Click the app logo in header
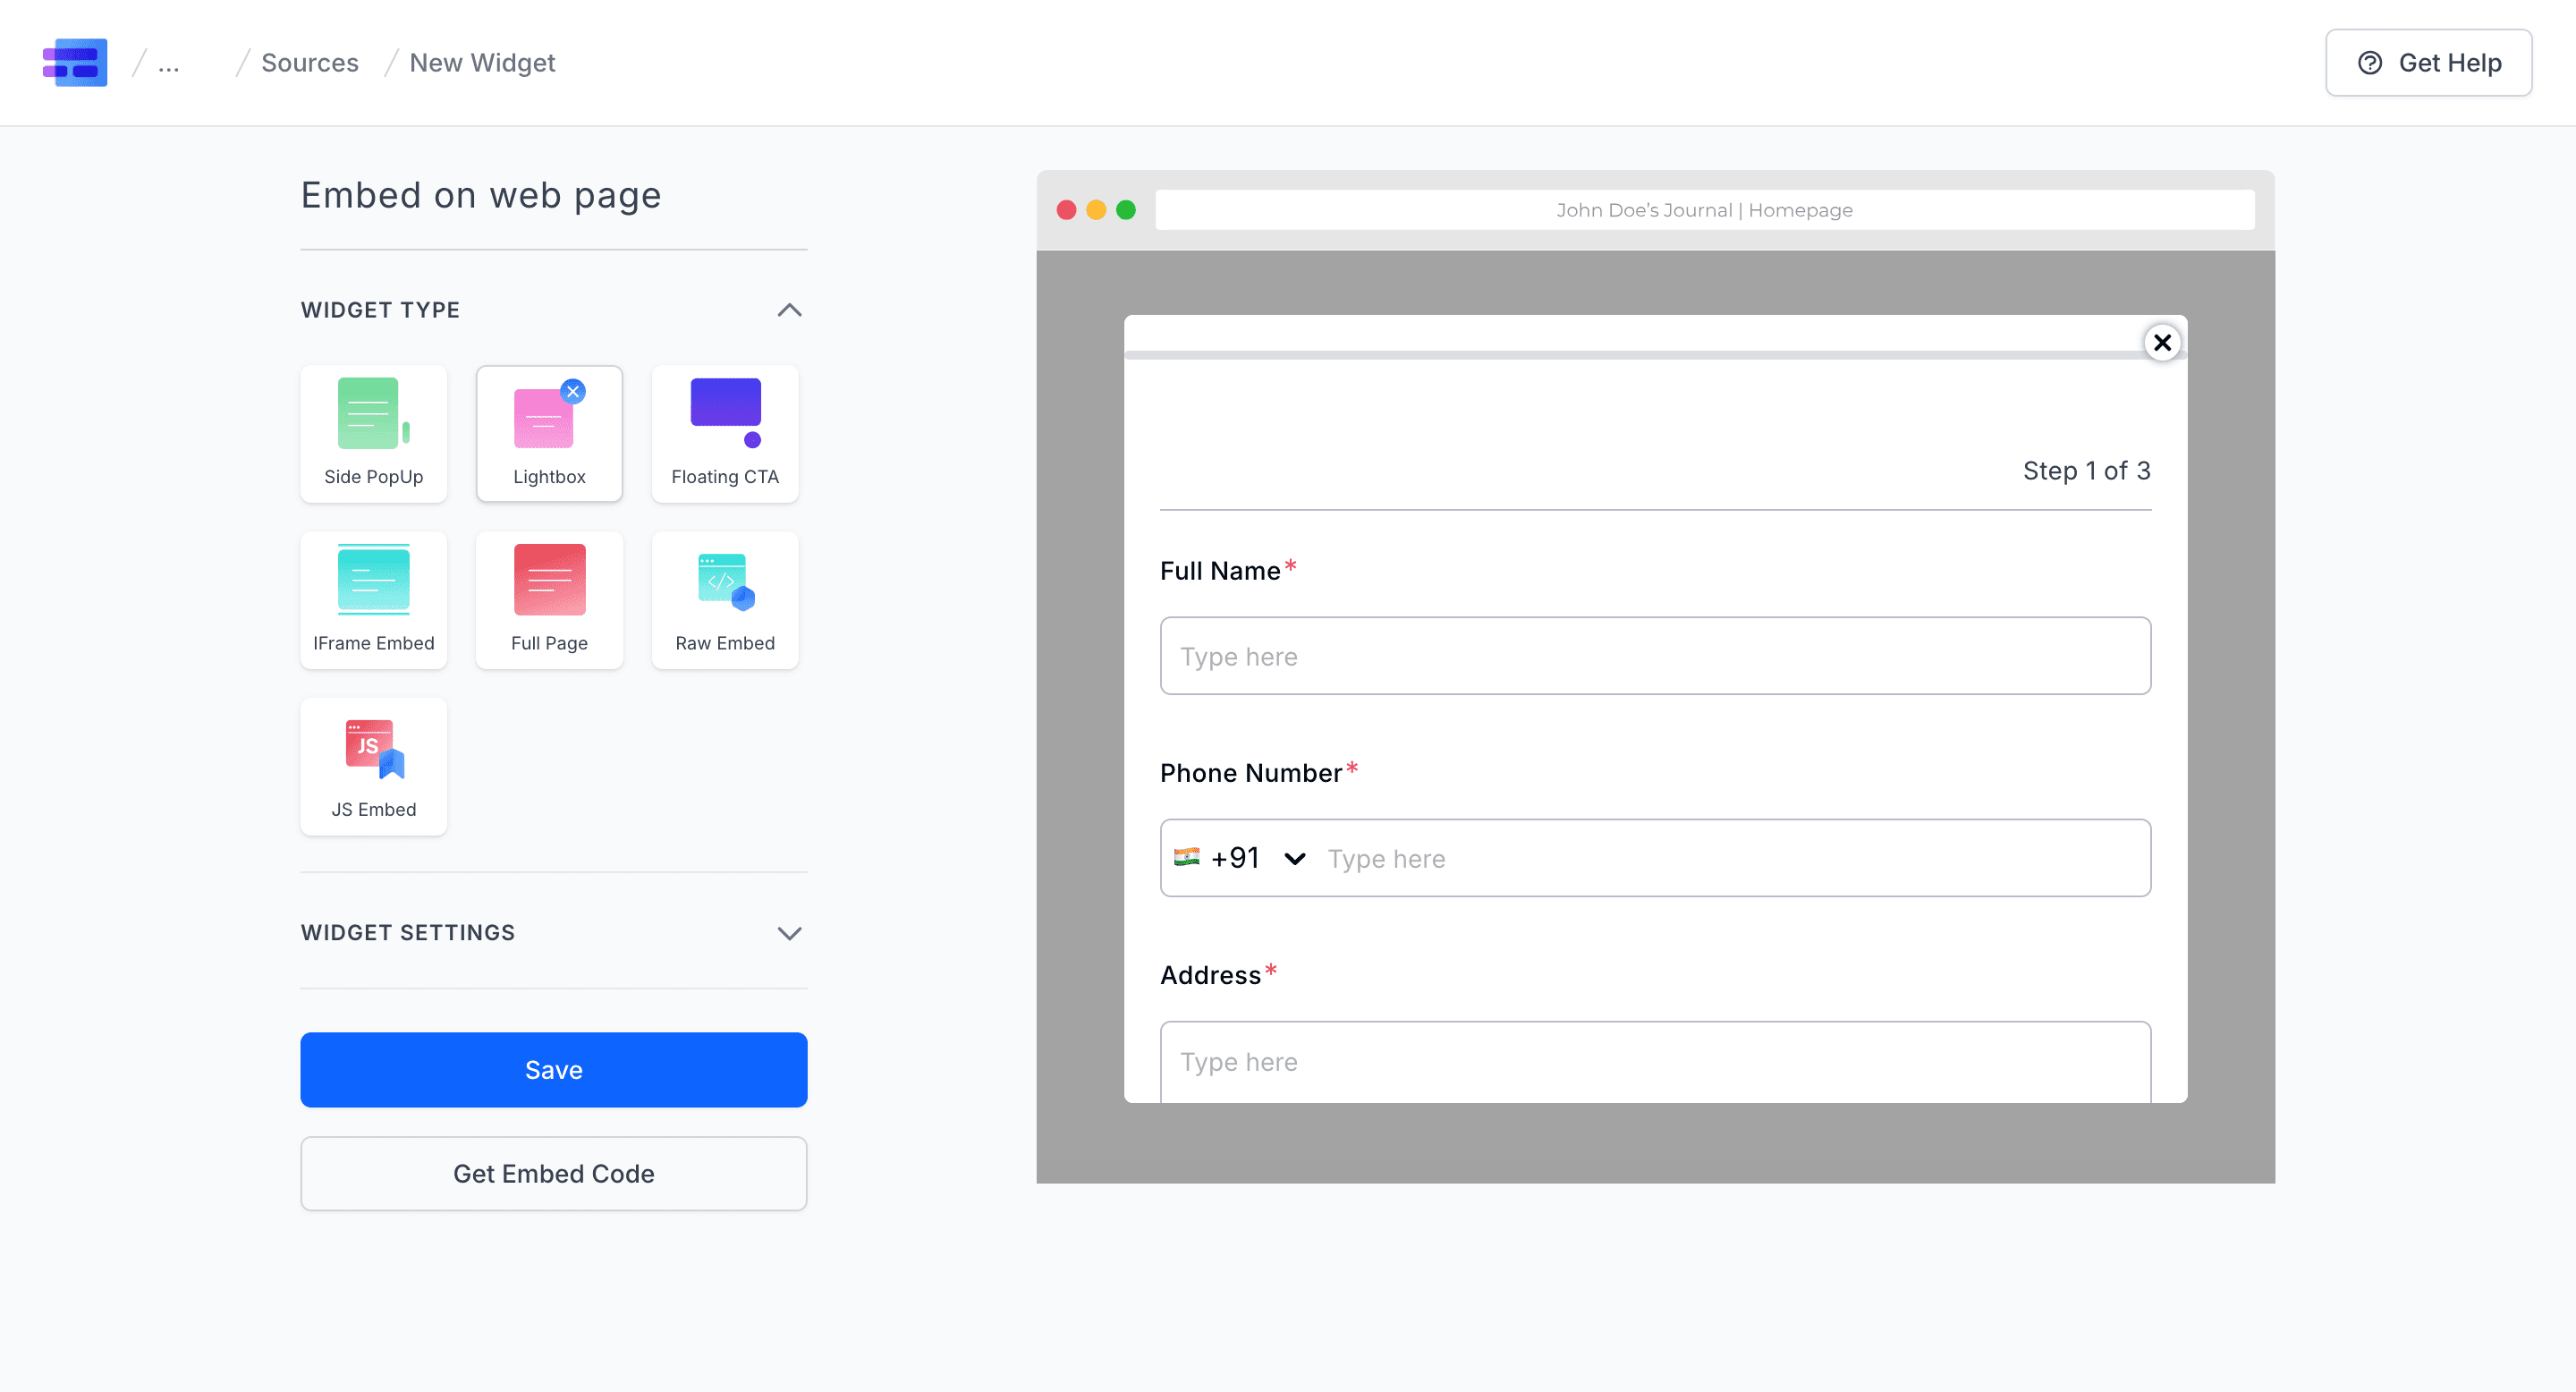The height and width of the screenshot is (1392, 2576). tap(75, 62)
